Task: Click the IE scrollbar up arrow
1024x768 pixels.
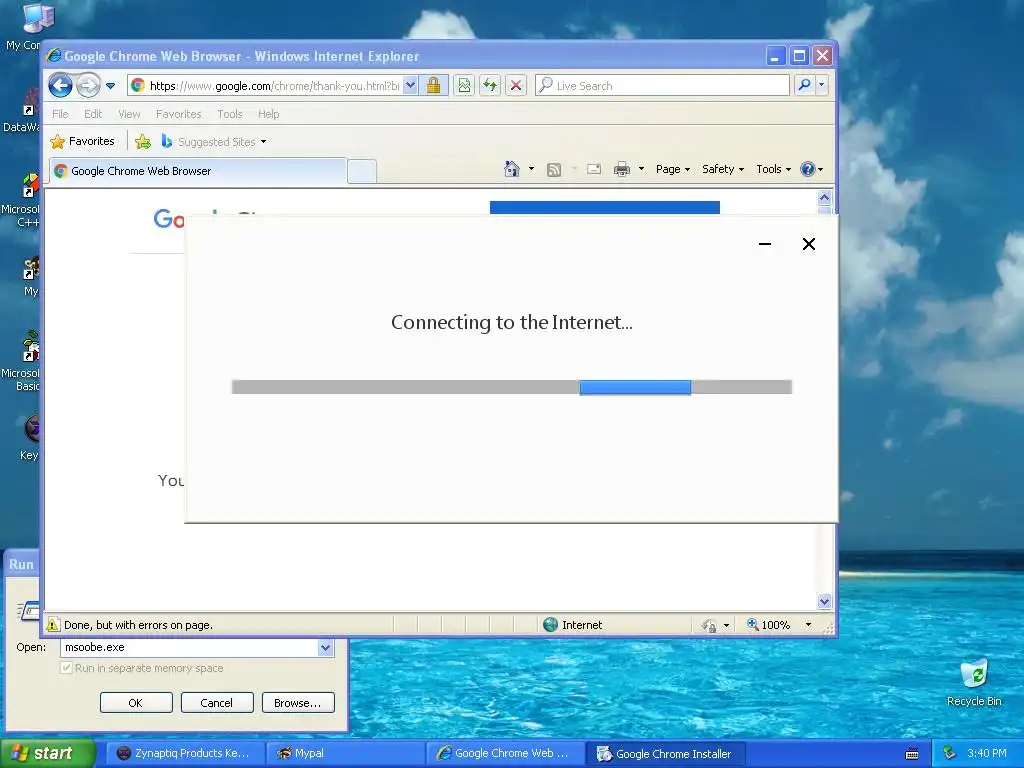Action: [824, 197]
